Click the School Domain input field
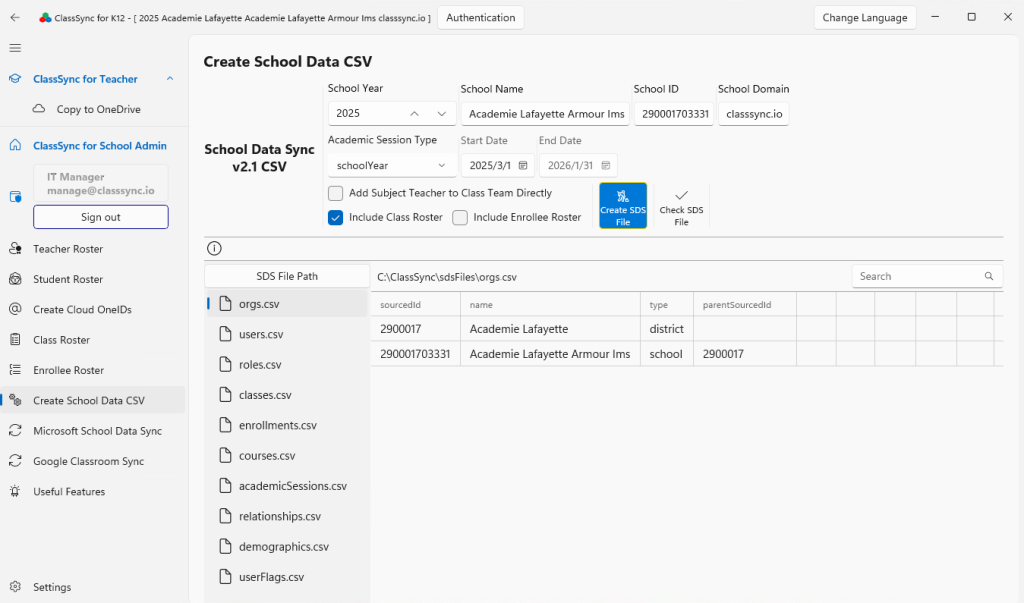The width and height of the screenshot is (1024, 603). tap(754, 114)
